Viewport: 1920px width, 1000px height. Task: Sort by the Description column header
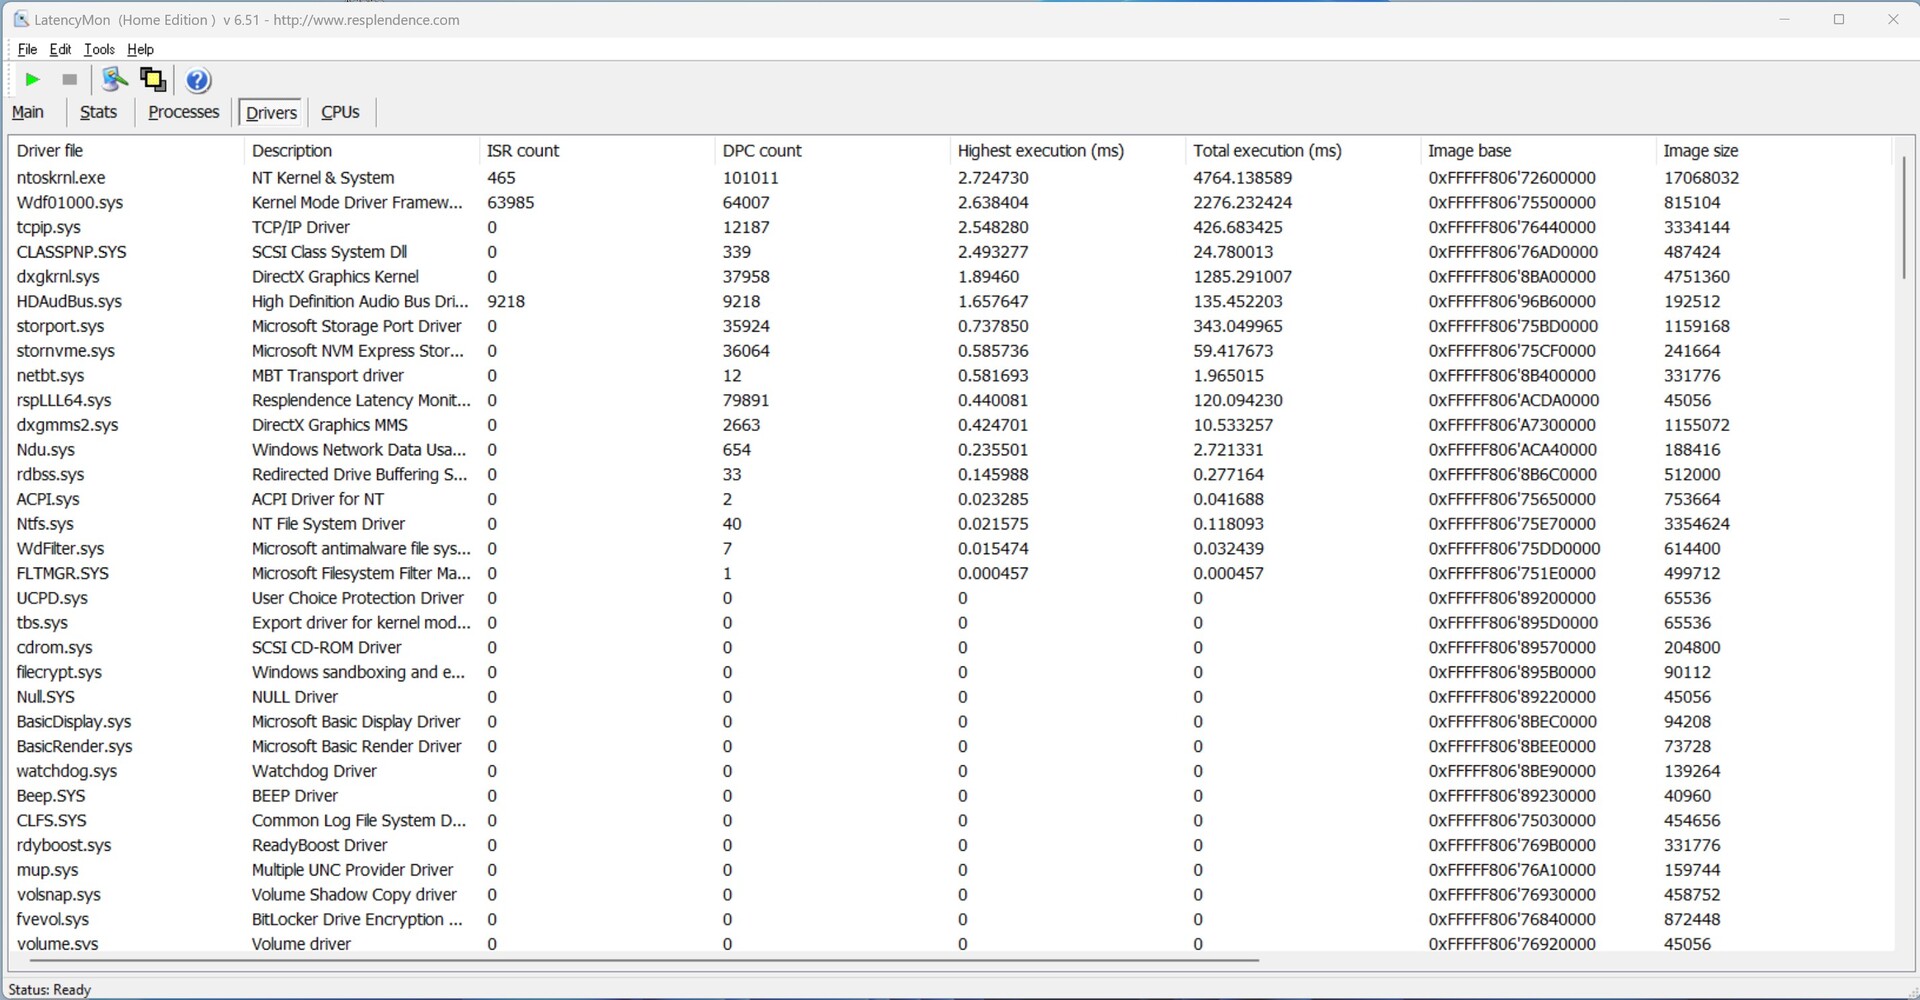coord(361,151)
